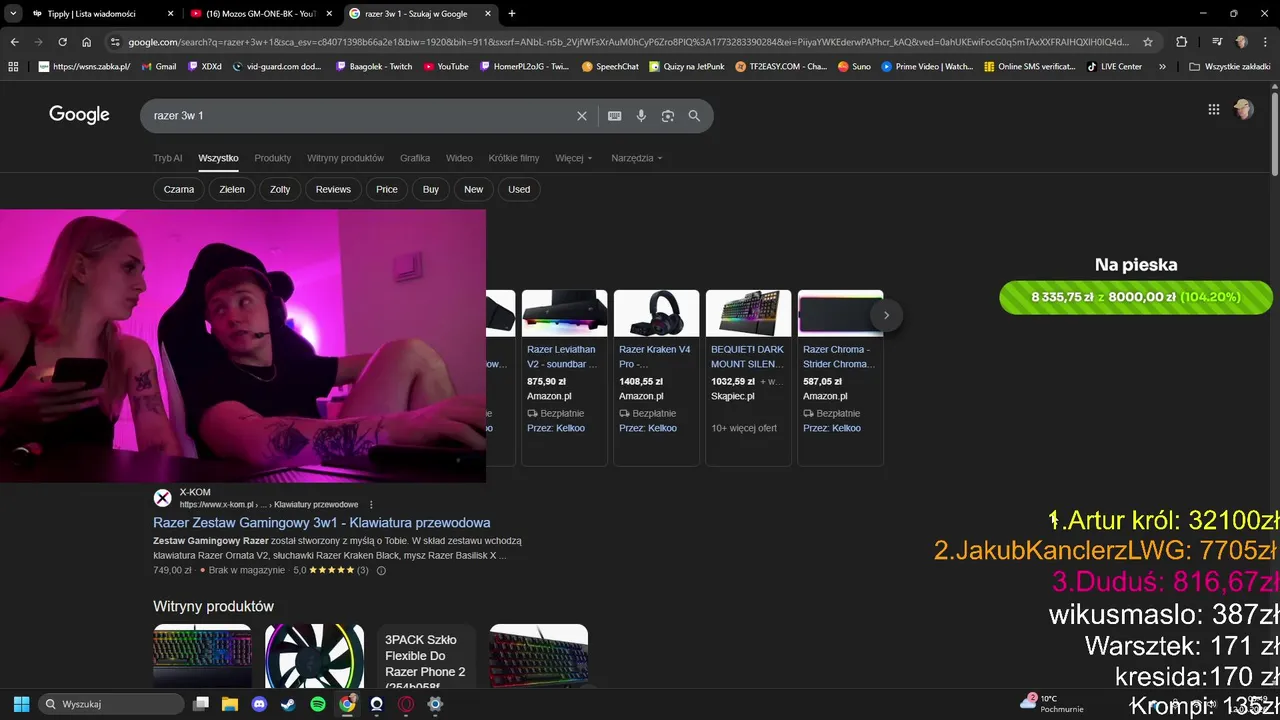
Task: Click the Windows taskbar search box
Action: tap(113, 704)
